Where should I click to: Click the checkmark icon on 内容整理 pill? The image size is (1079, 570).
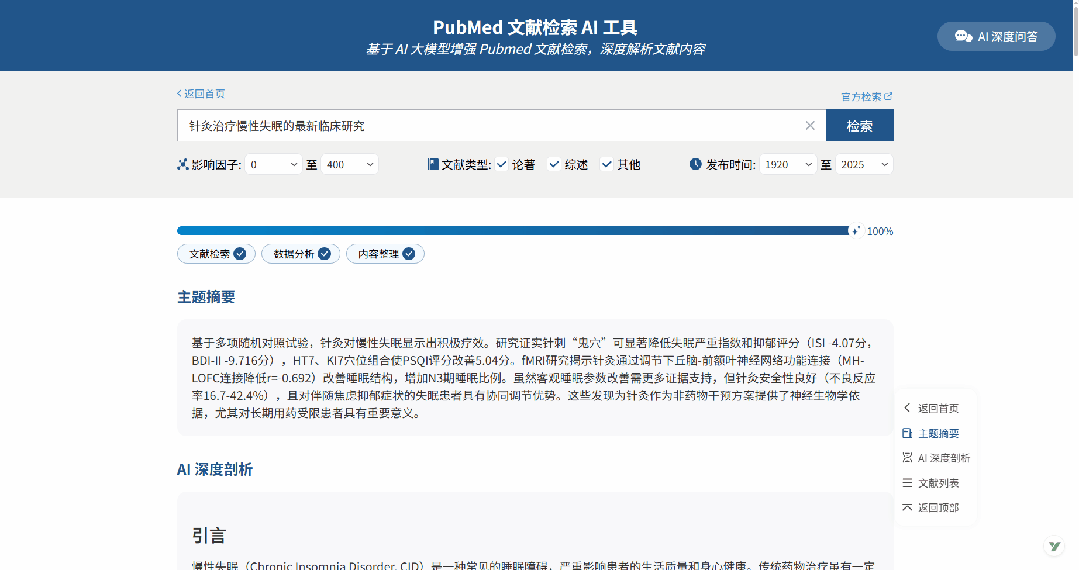click(409, 254)
